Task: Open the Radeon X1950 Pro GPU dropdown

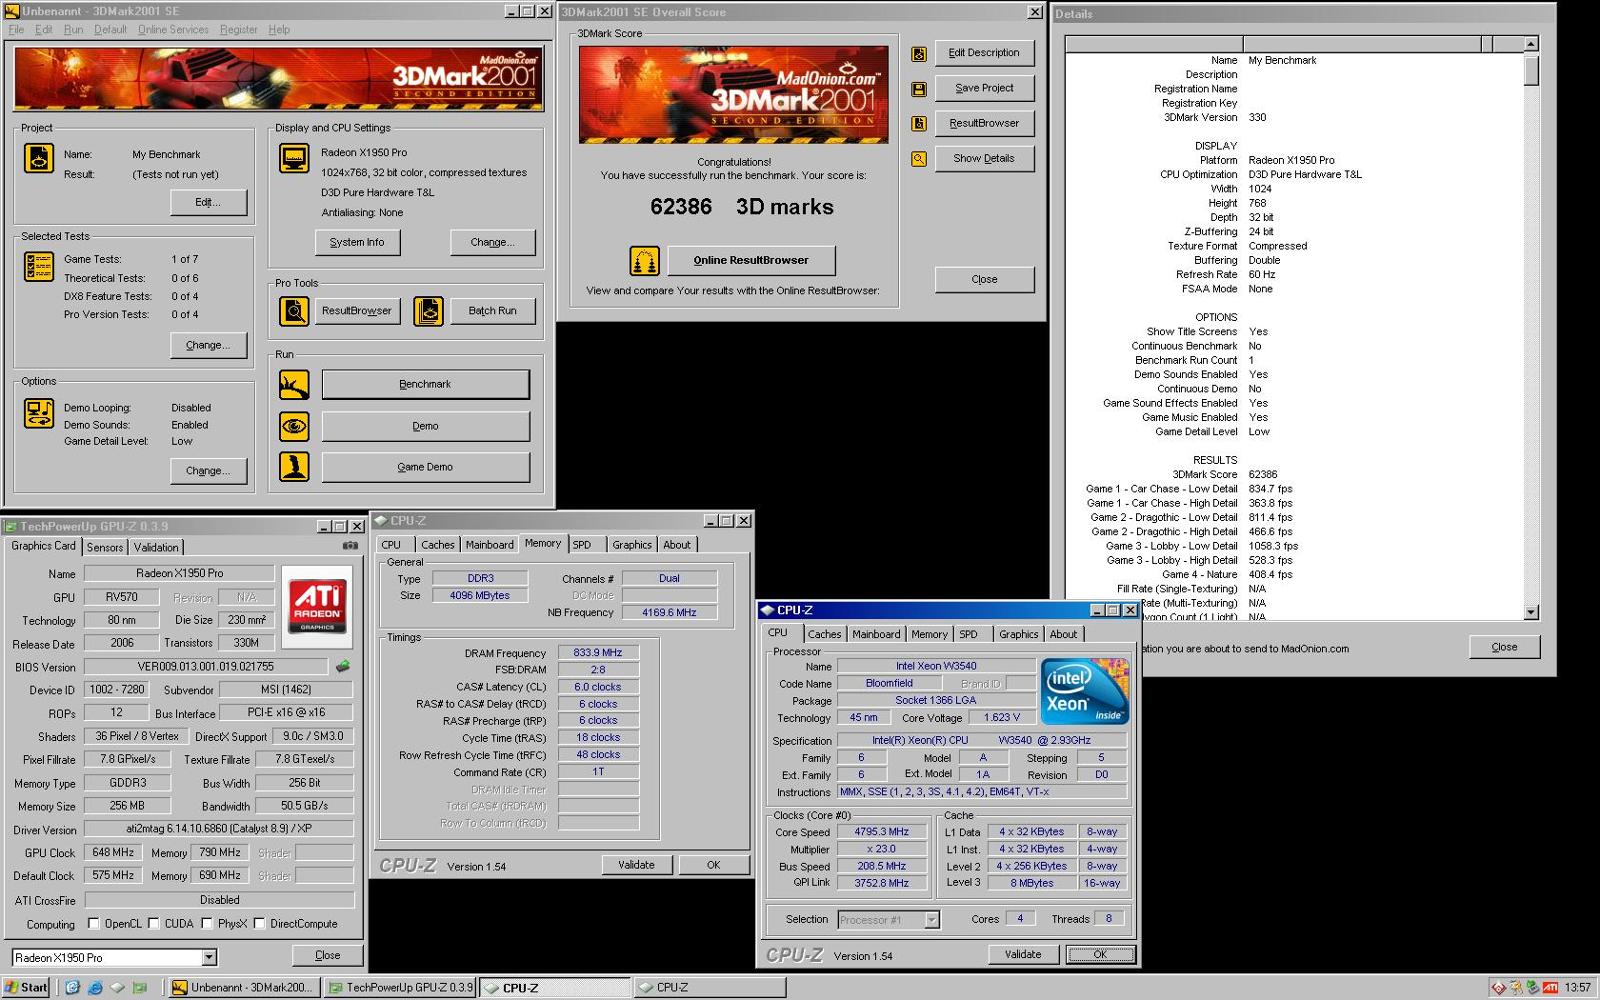Action: [x=209, y=957]
